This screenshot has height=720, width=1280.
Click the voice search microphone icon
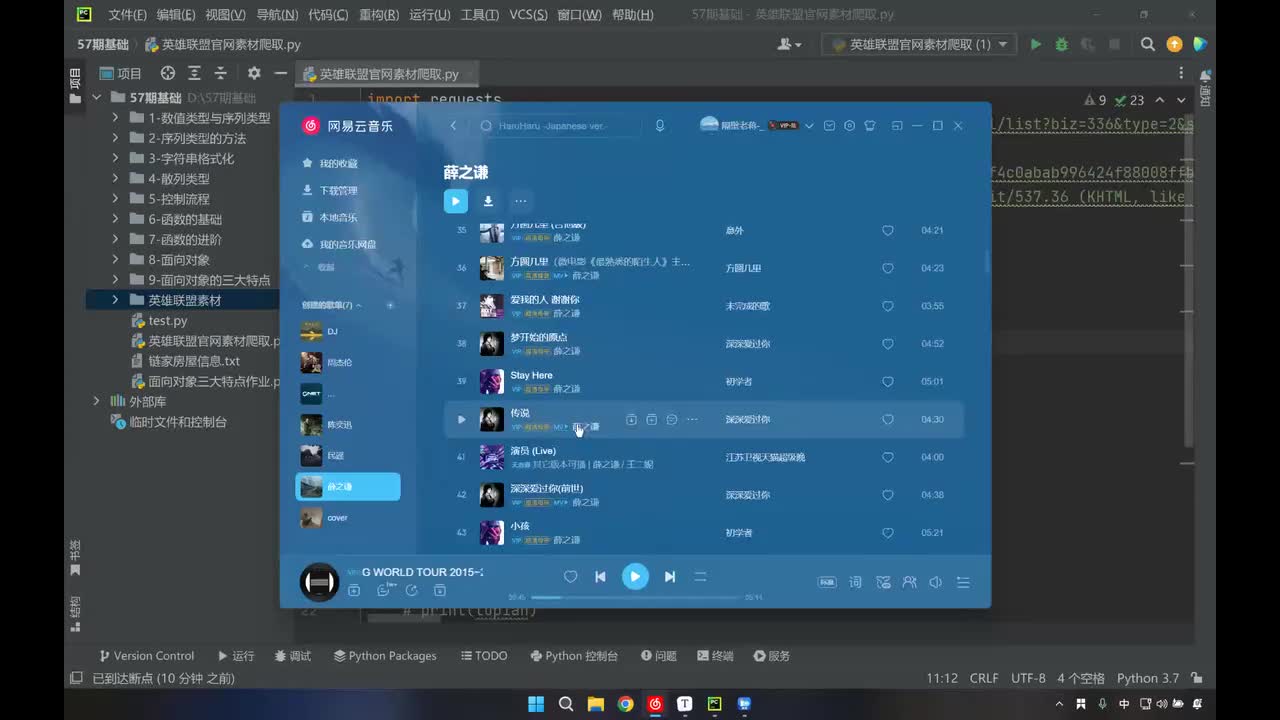point(660,126)
